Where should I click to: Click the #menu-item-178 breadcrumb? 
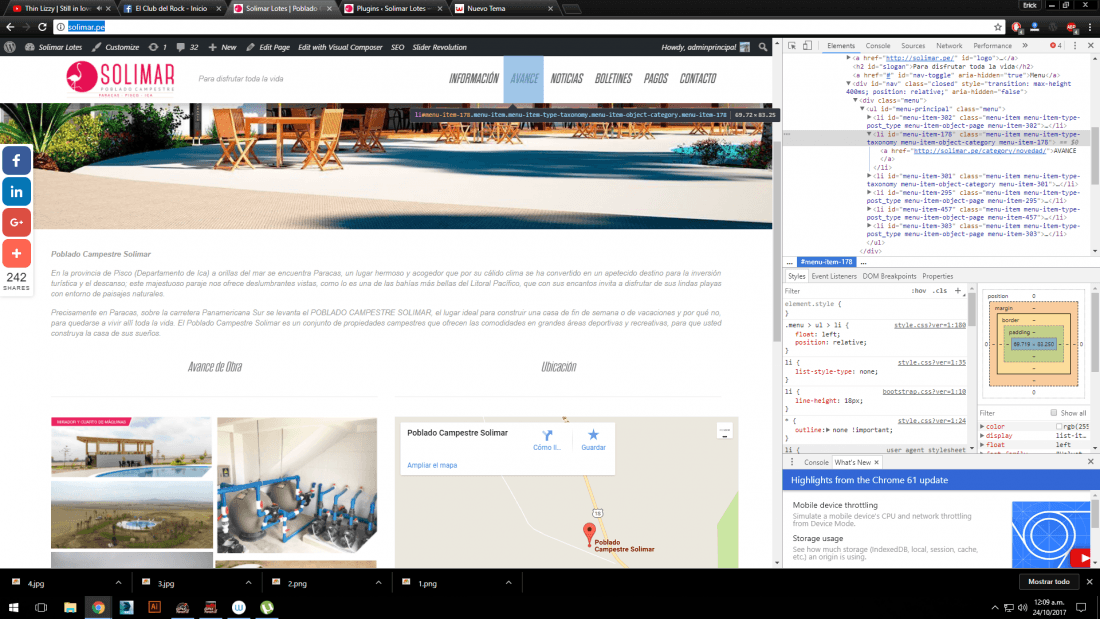coord(826,262)
